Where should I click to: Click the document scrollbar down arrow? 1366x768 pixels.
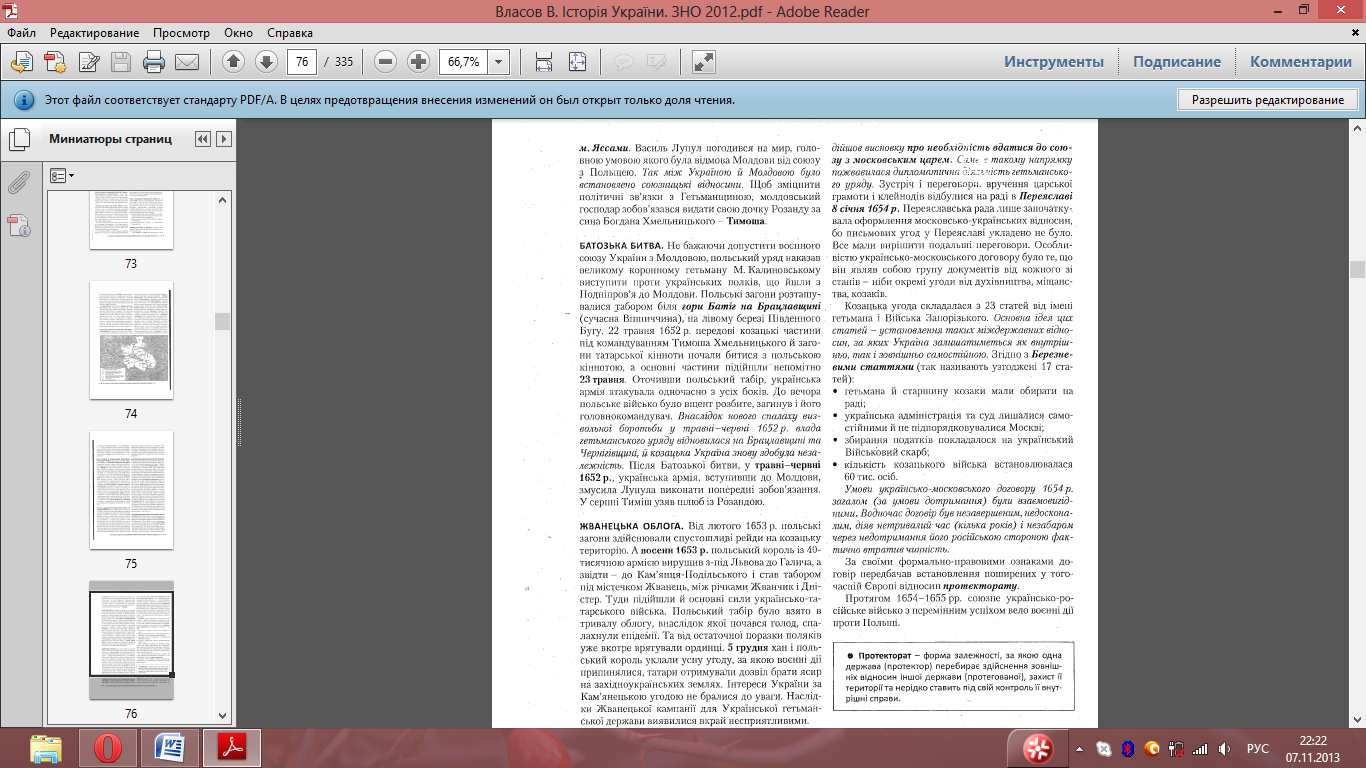1357,719
